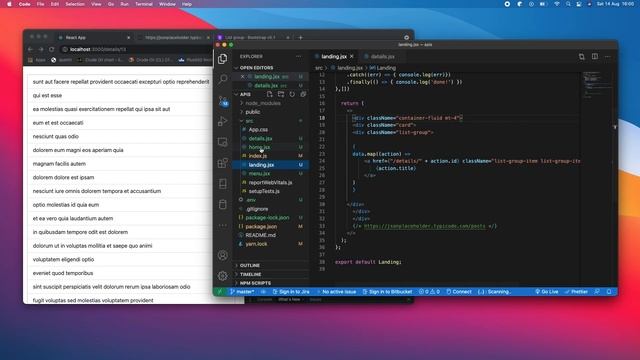Click No active issue in status bar

[x=336, y=292]
